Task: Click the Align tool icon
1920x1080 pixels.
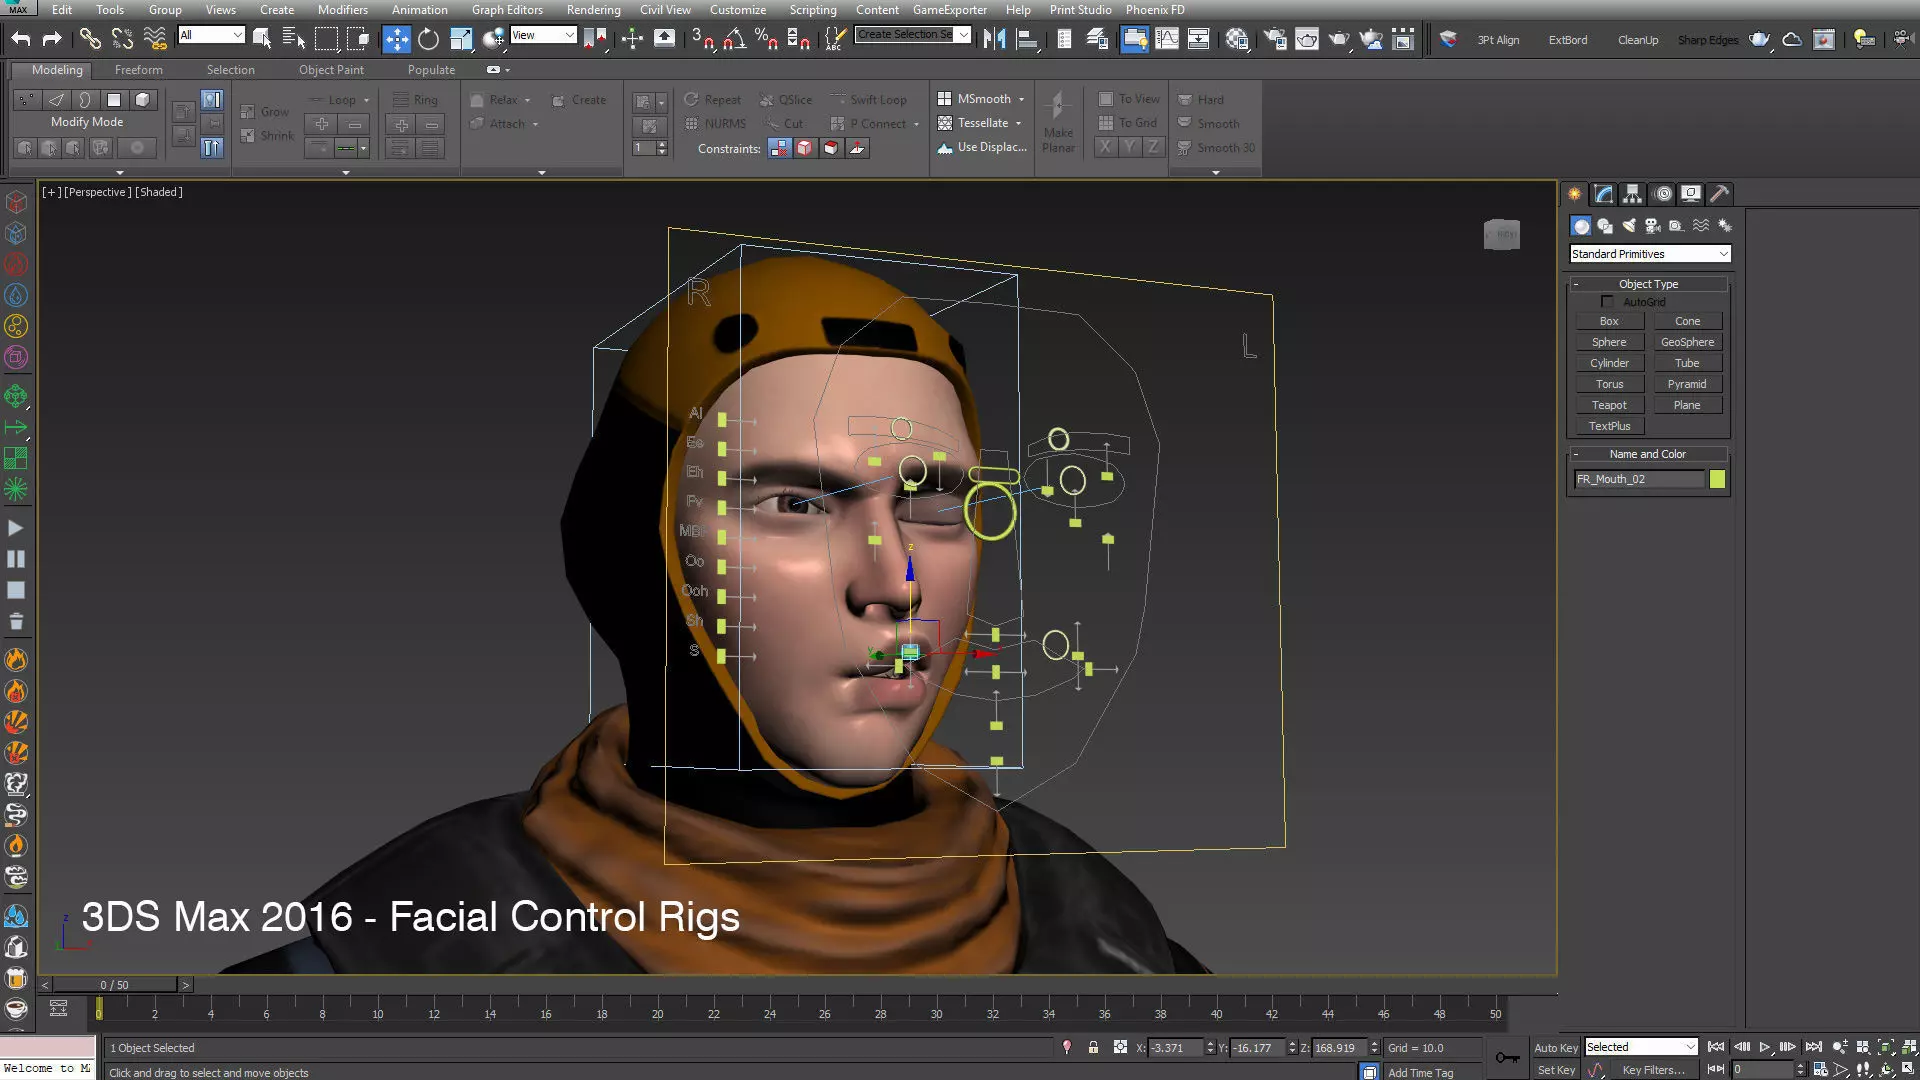Action: tap(1026, 39)
